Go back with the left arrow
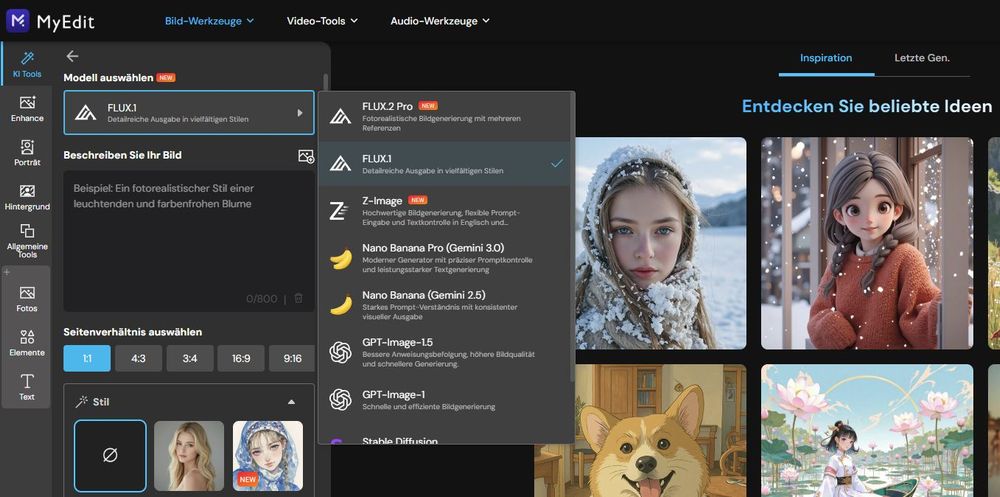The height and width of the screenshot is (497, 1000). [73, 56]
